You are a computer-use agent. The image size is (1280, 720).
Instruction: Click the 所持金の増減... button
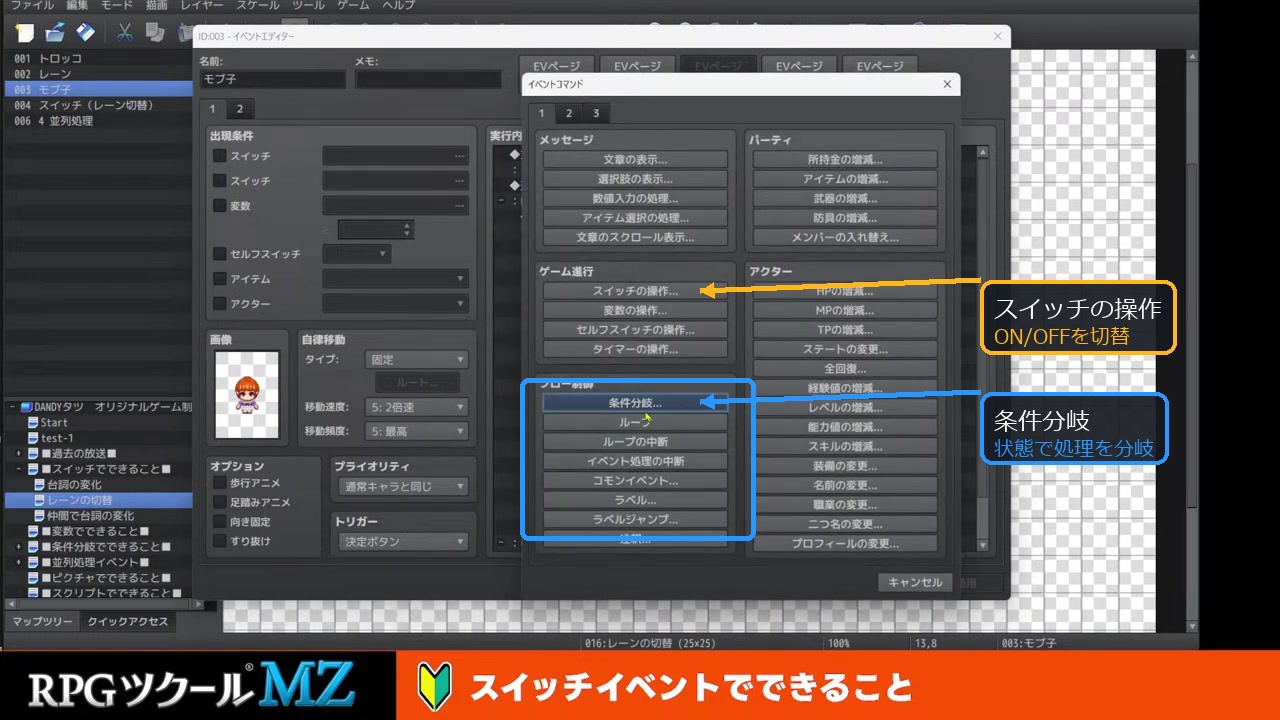tap(845, 159)
